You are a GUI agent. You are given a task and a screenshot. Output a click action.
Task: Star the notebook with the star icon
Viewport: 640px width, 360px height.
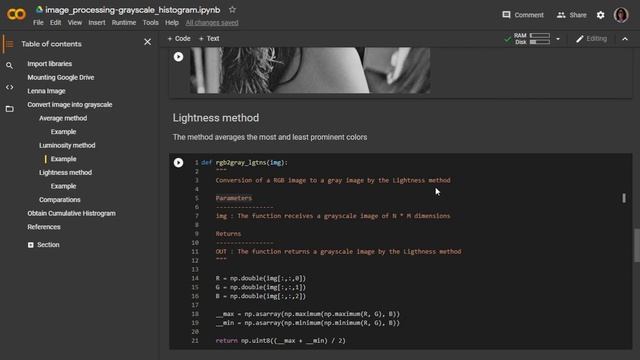[x=232, y=9]
